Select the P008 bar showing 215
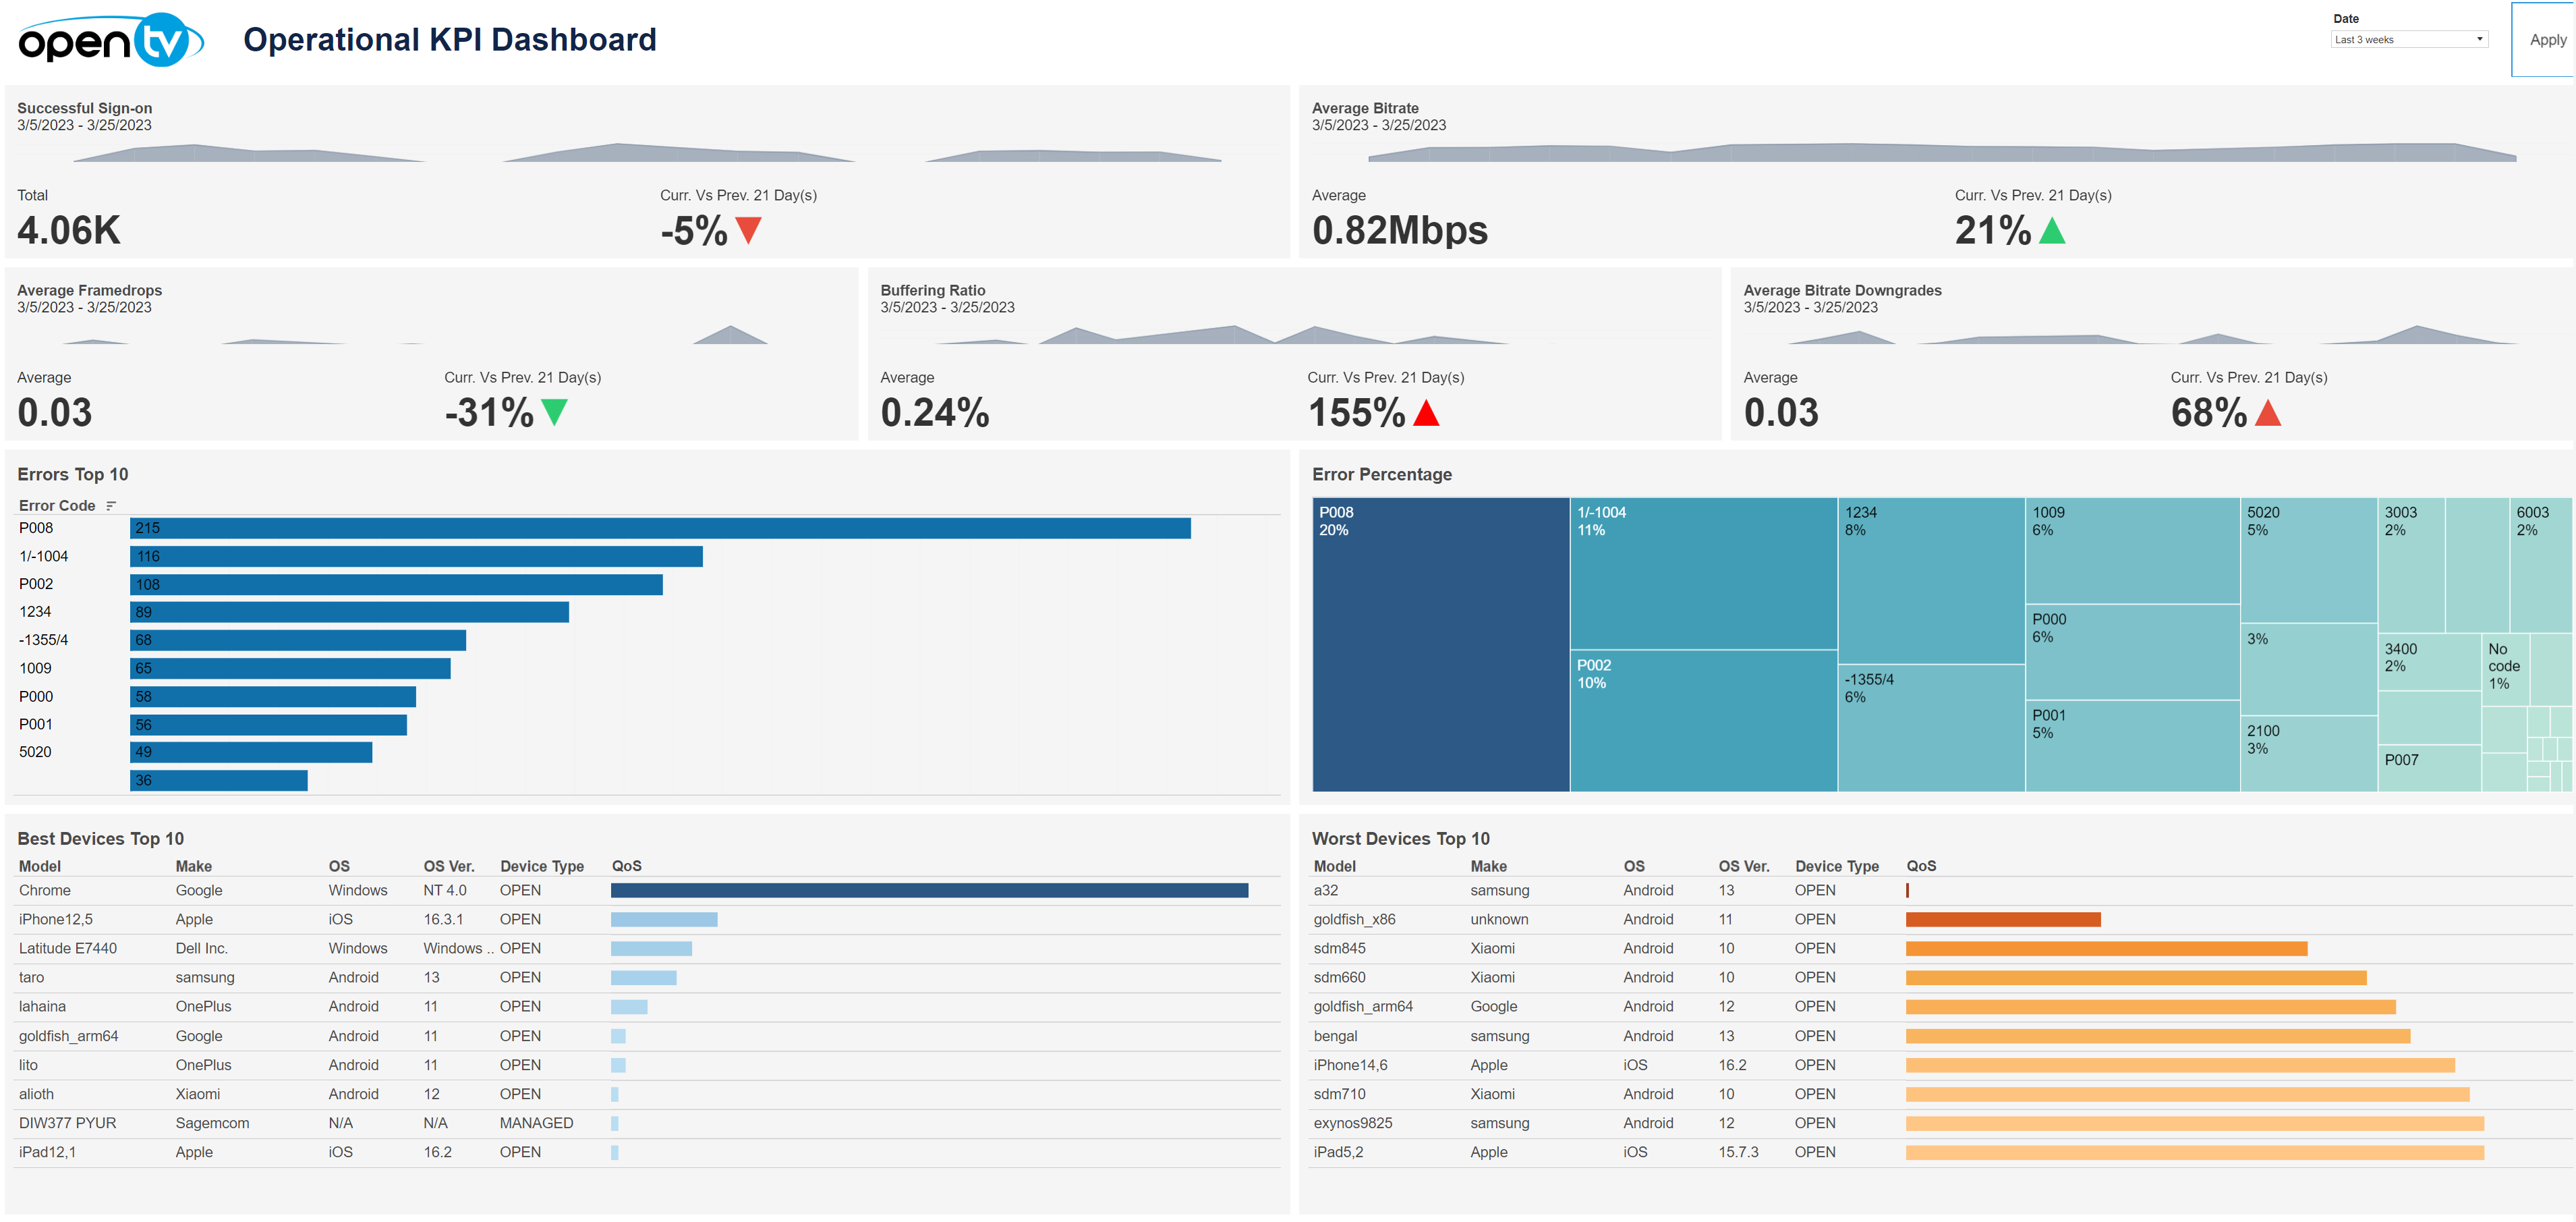 click(x=660, y=528)
